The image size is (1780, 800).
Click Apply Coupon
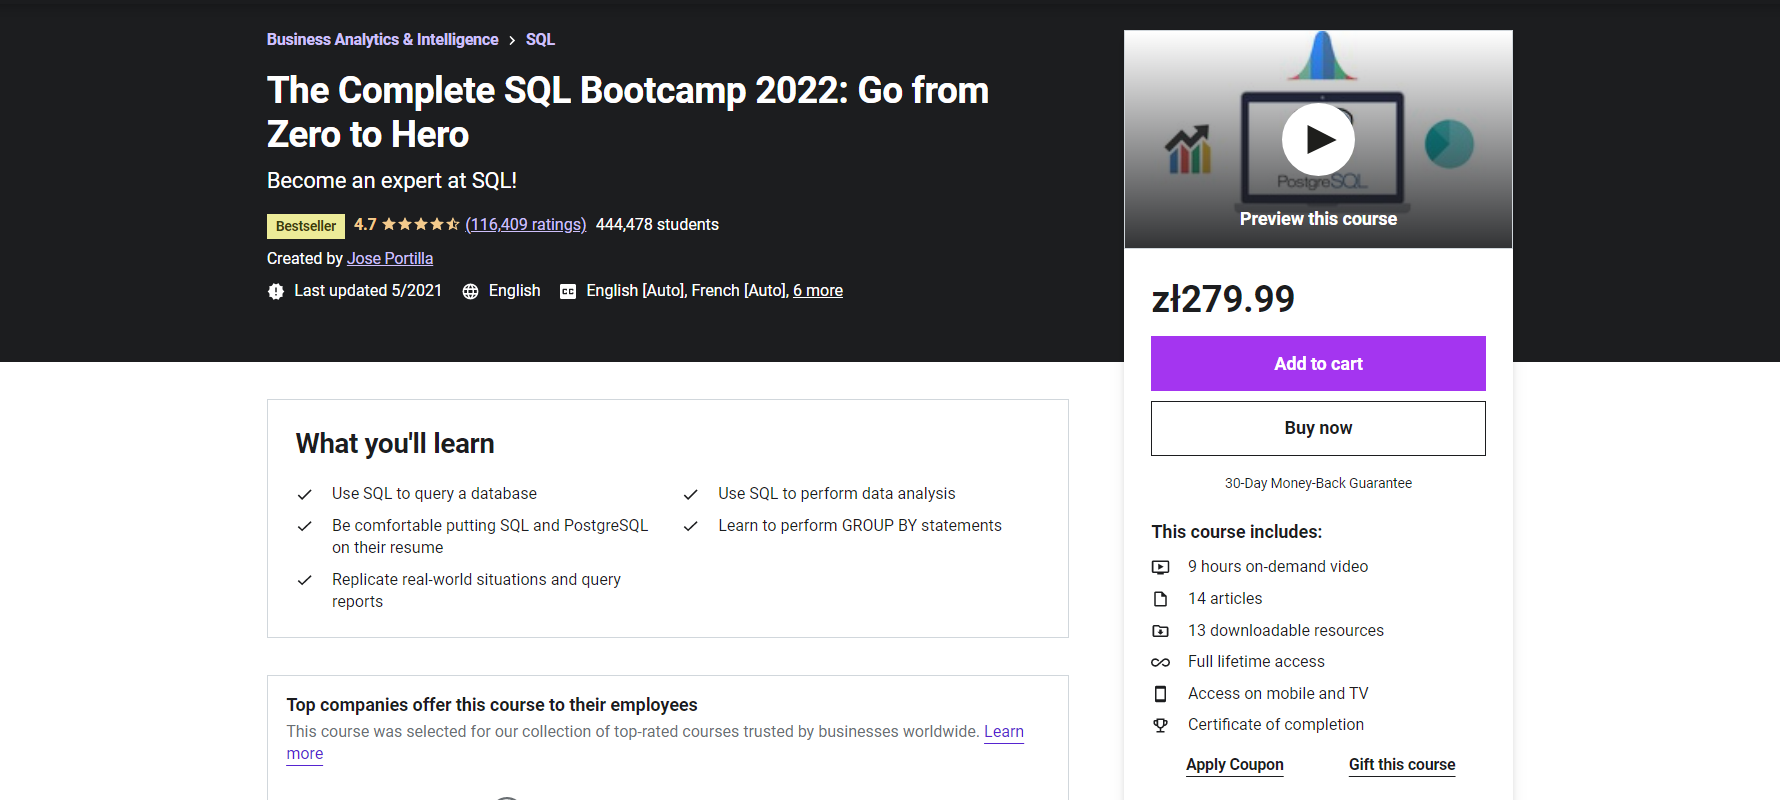(x=1235, y=764)
